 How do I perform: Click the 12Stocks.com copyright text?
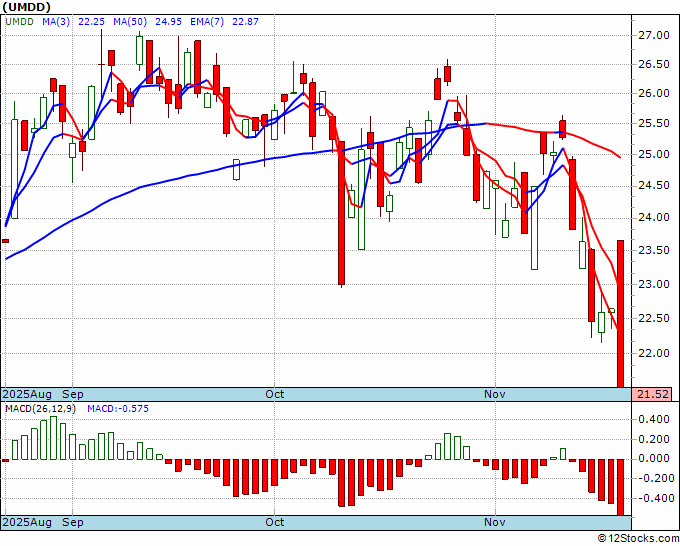pos(638,539)
